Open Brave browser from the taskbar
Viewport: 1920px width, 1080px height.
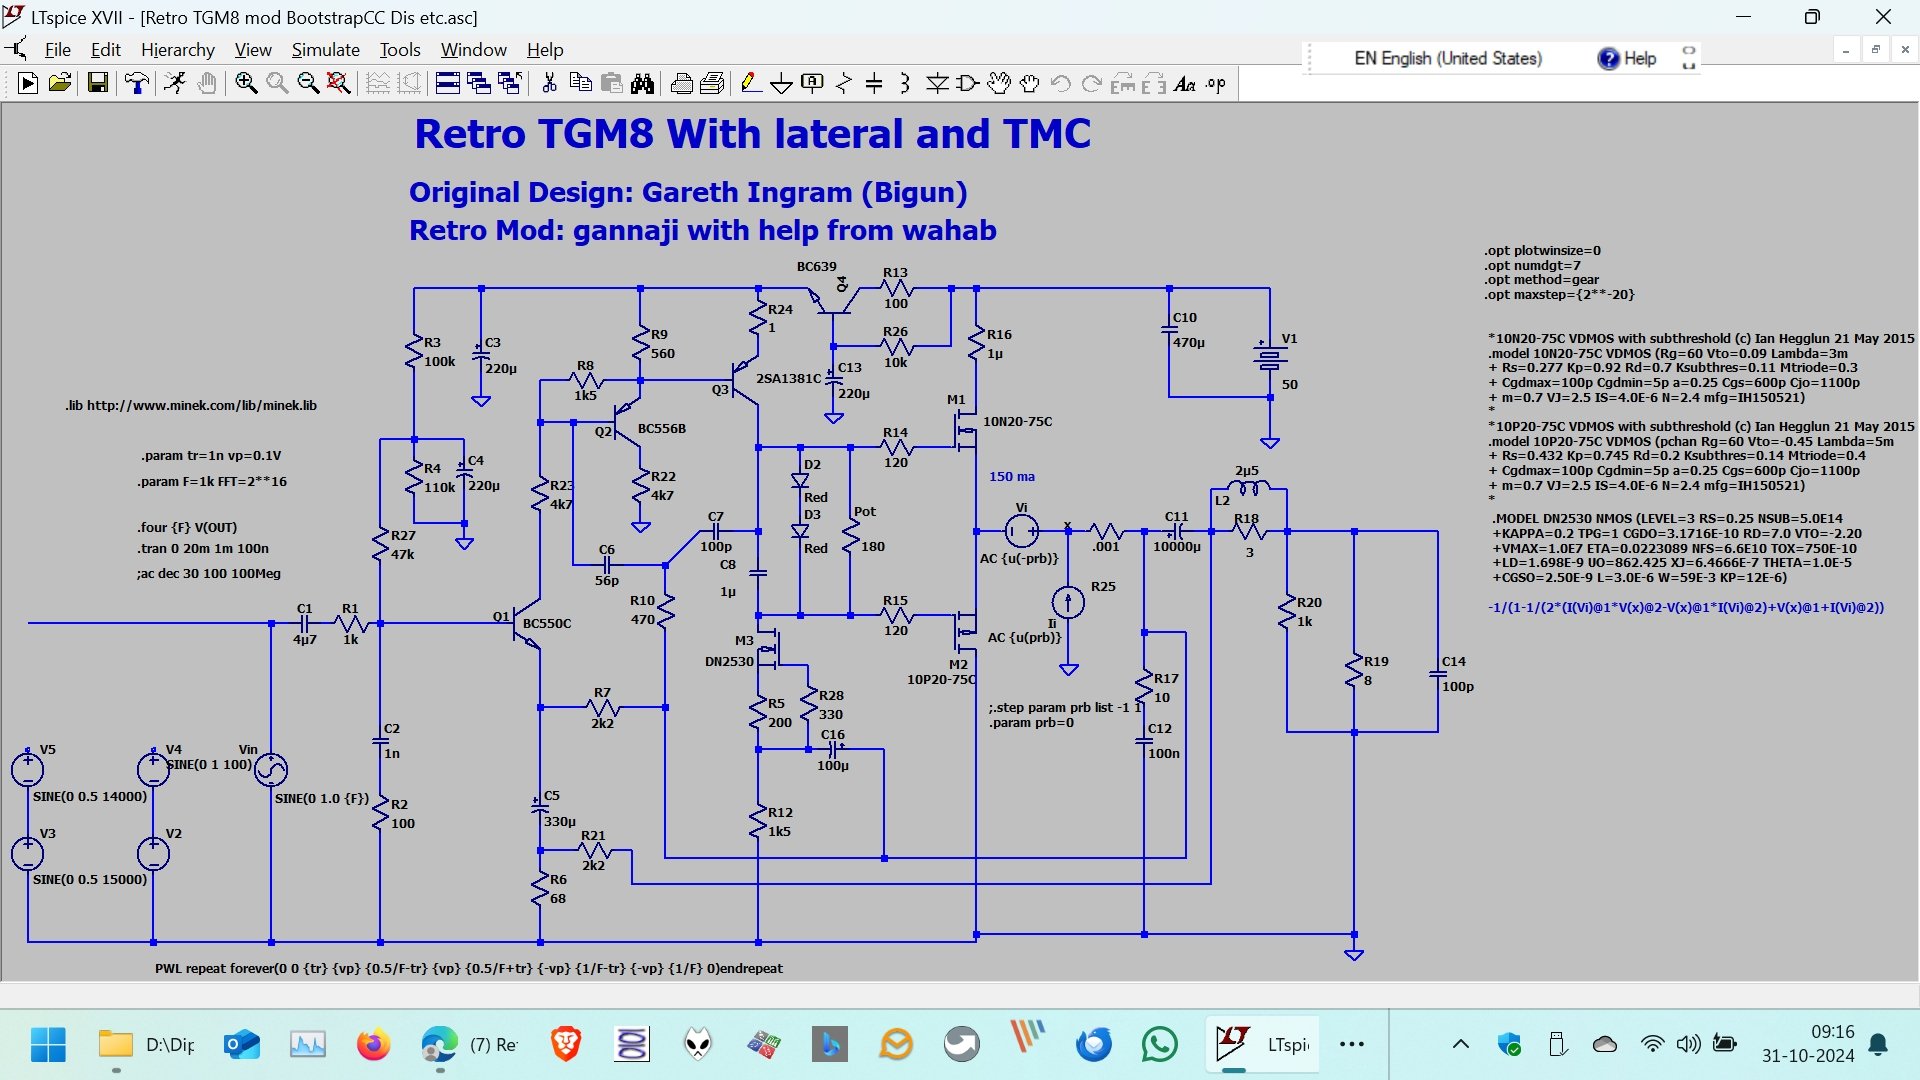click(x=566, y=1045)
